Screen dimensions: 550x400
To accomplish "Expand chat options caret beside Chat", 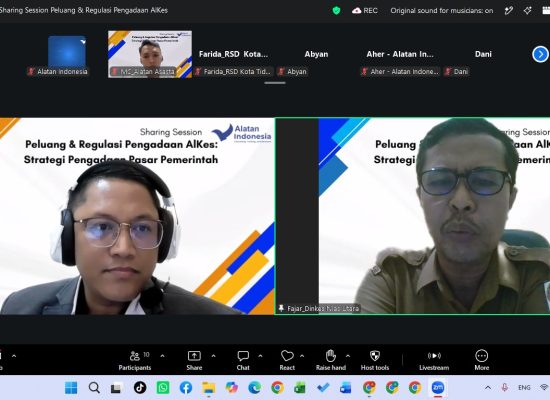I will coord(260,356).
